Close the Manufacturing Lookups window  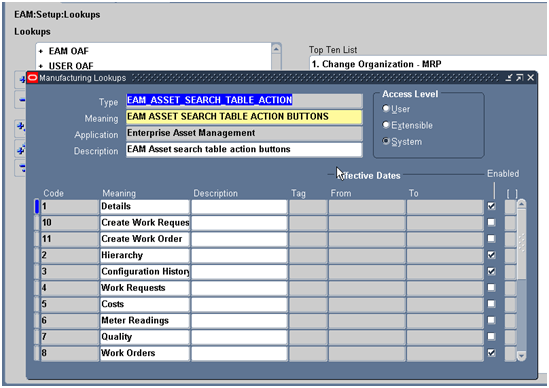pyautogui.click(x=530, y=78)
